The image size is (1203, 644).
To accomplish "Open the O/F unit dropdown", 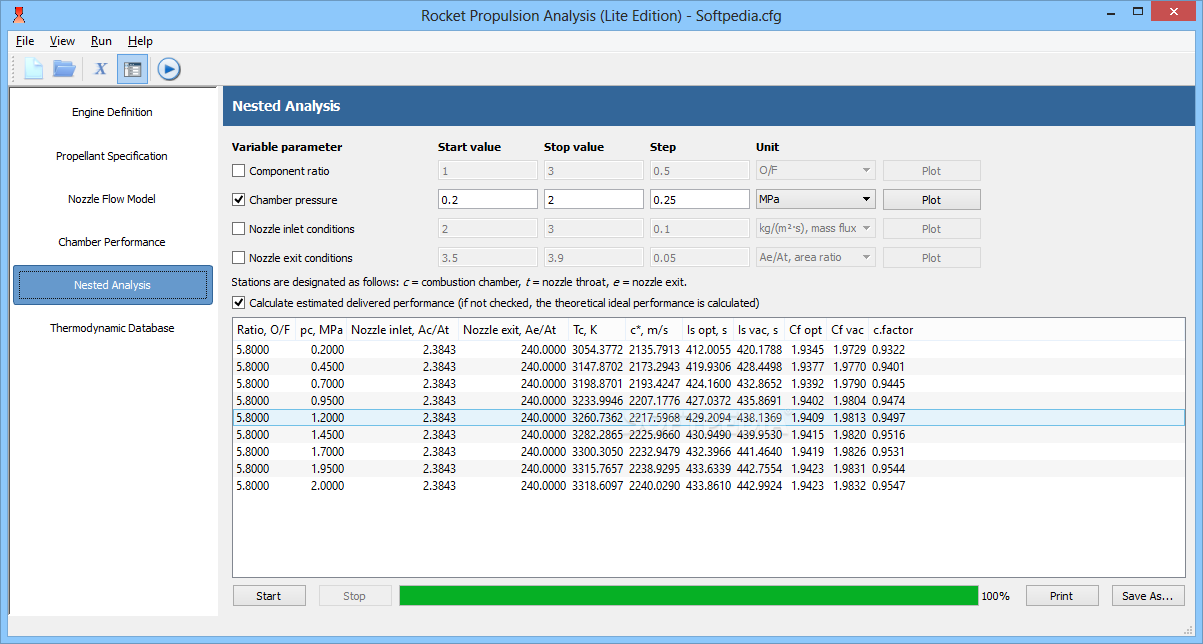I will pos(816,171).
